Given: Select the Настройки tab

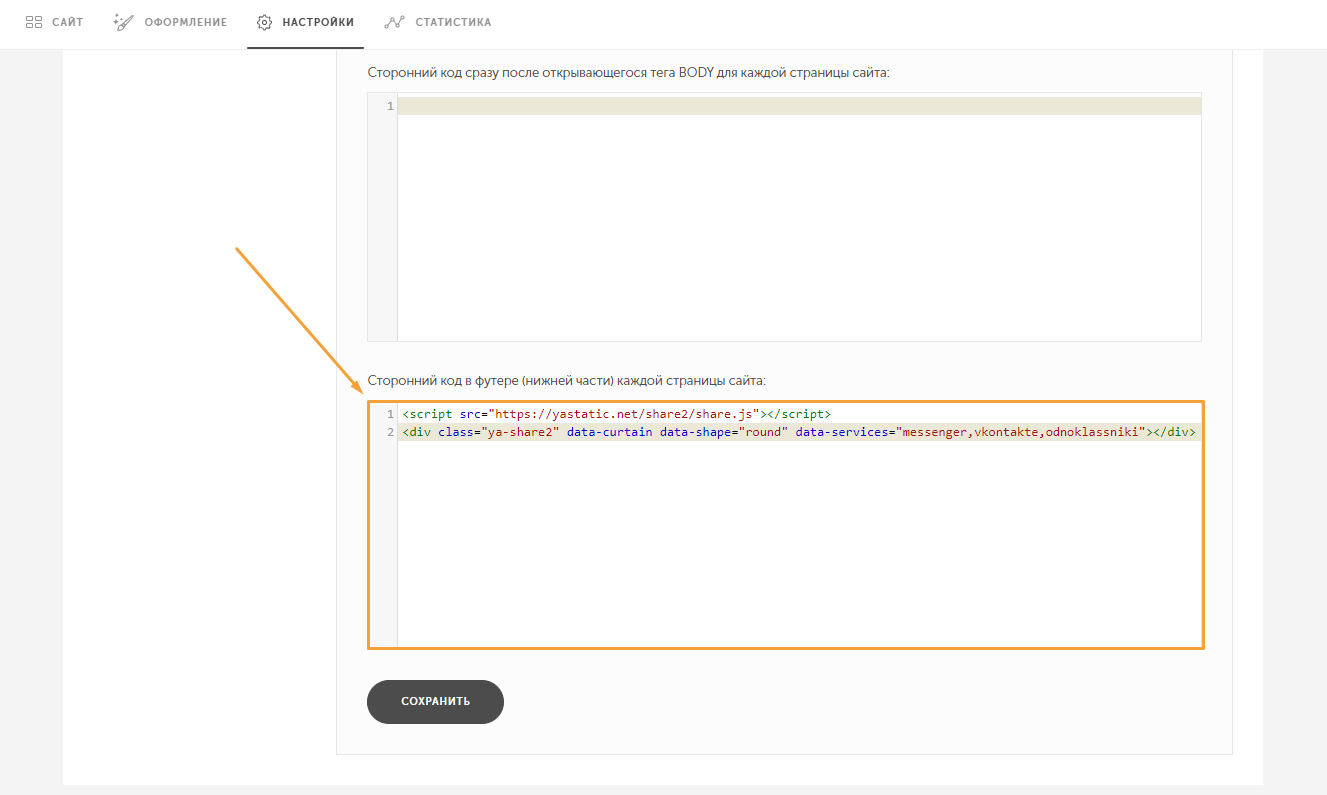Looking at the screenshot, I should (305, 22).
